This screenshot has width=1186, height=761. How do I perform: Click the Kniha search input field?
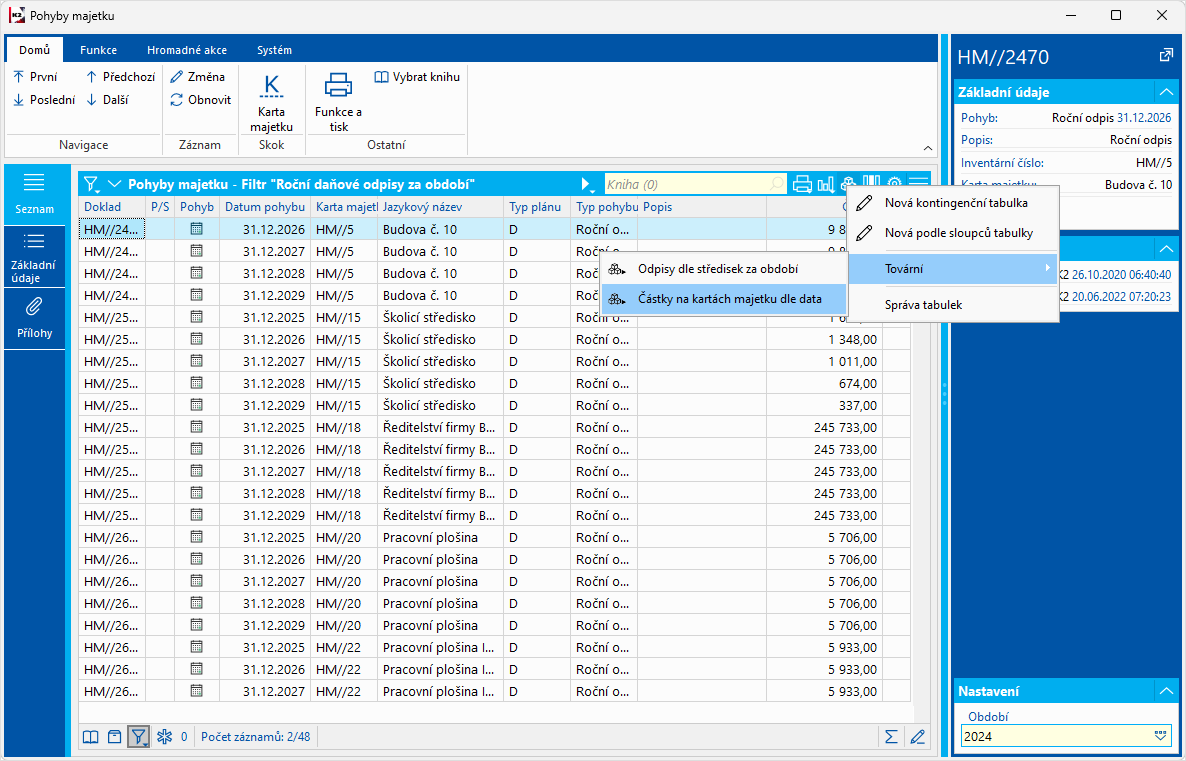[688, 184]
